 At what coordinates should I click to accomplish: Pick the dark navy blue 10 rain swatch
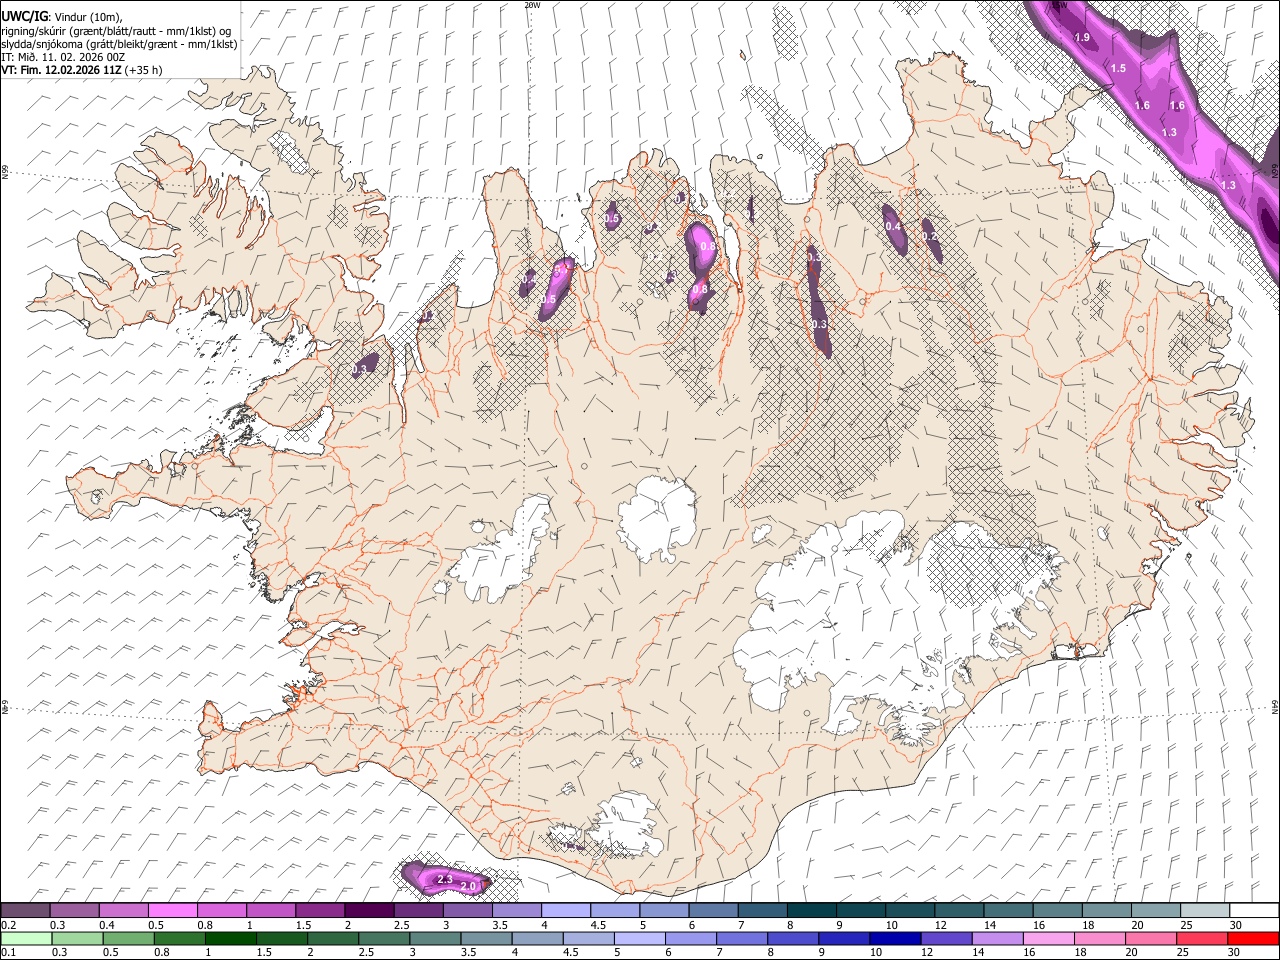(895, 938)
